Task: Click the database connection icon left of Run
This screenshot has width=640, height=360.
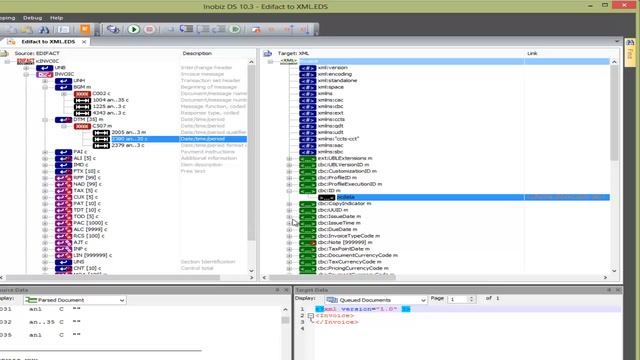Action: pyautogui.click(x=113, y=29)
